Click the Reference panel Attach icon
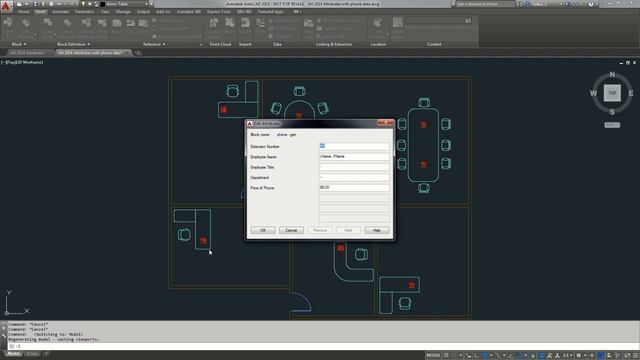This screenshot has height=360, width=640. coord(117,23)
